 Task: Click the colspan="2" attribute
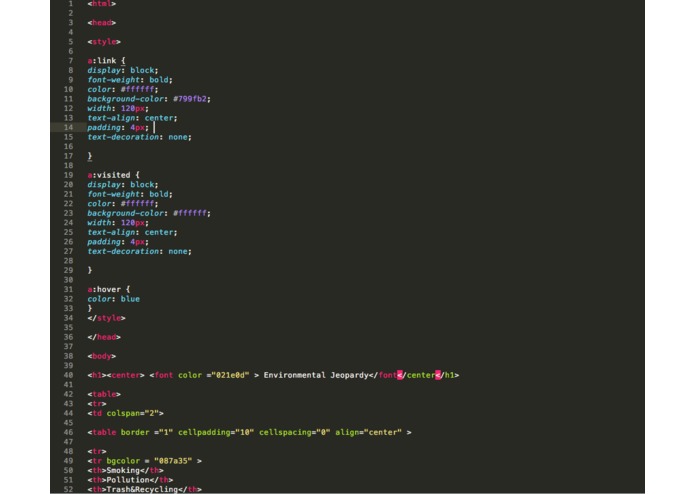click(x=133, y=413)
